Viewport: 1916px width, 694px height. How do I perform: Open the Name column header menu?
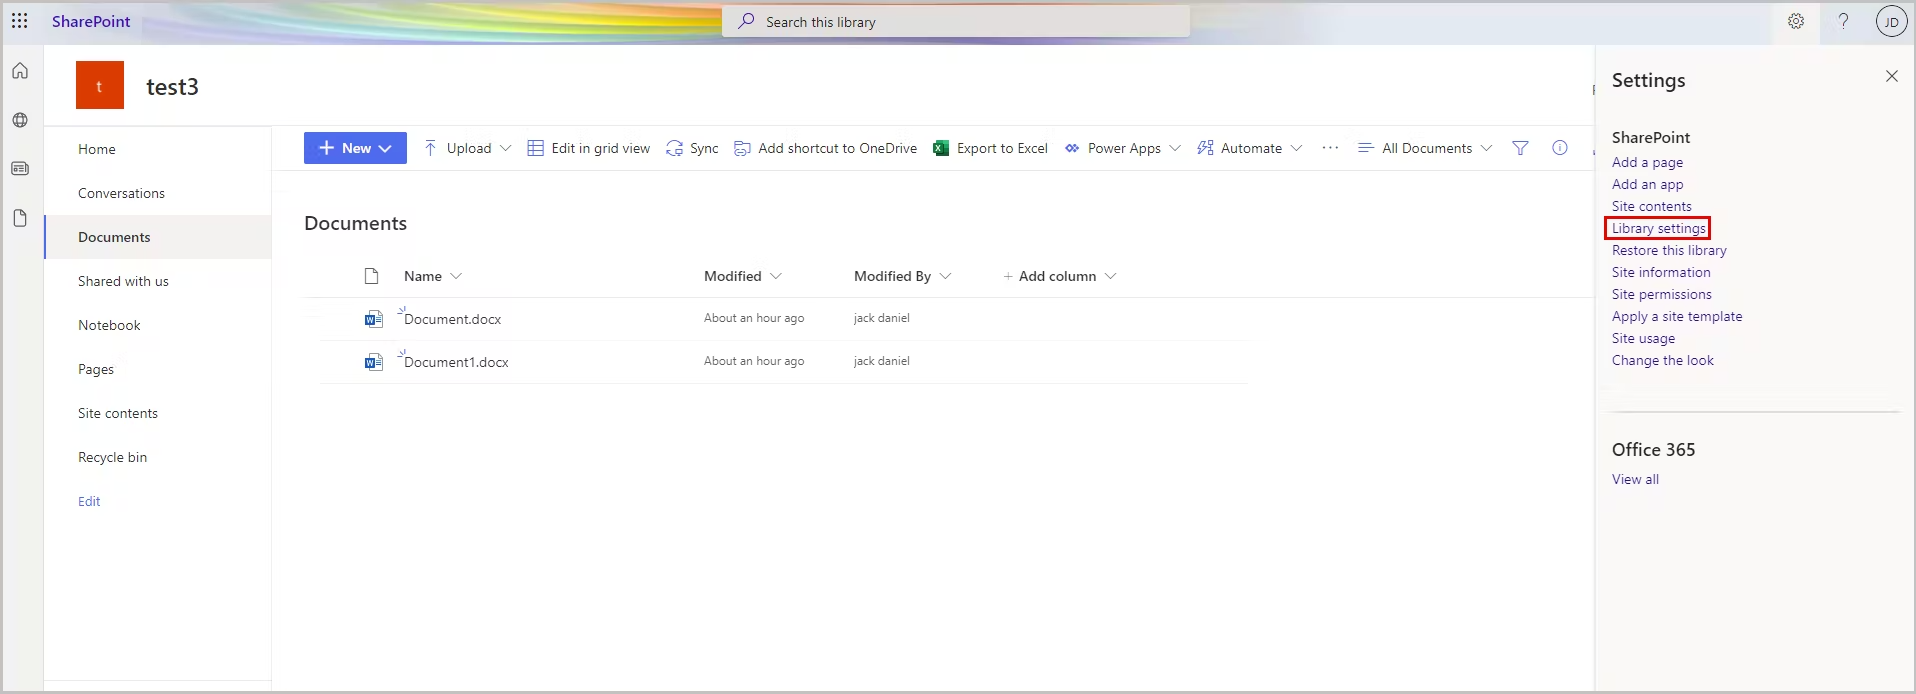pyautogui.click(x=433, y=276)
